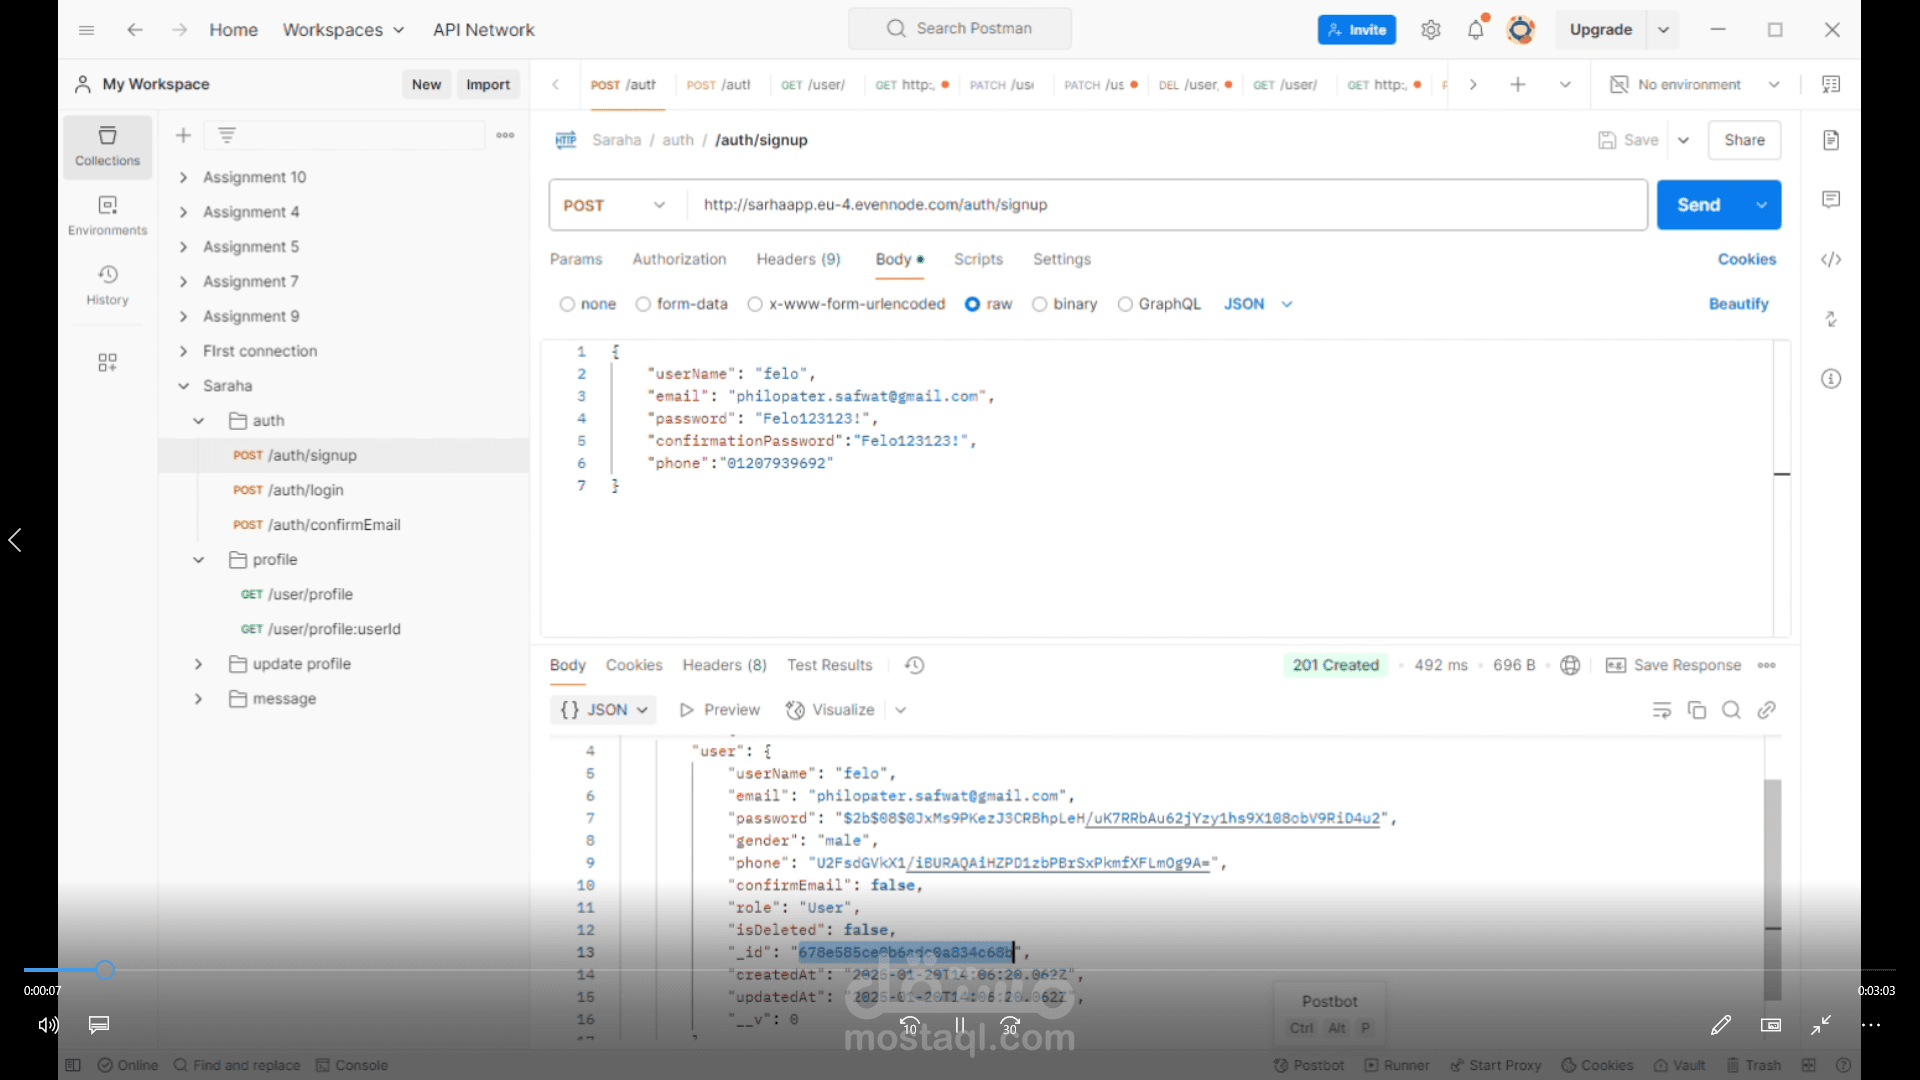Open response history clock icon
Screen dimensions: 1920x1080
click(914, 666)
